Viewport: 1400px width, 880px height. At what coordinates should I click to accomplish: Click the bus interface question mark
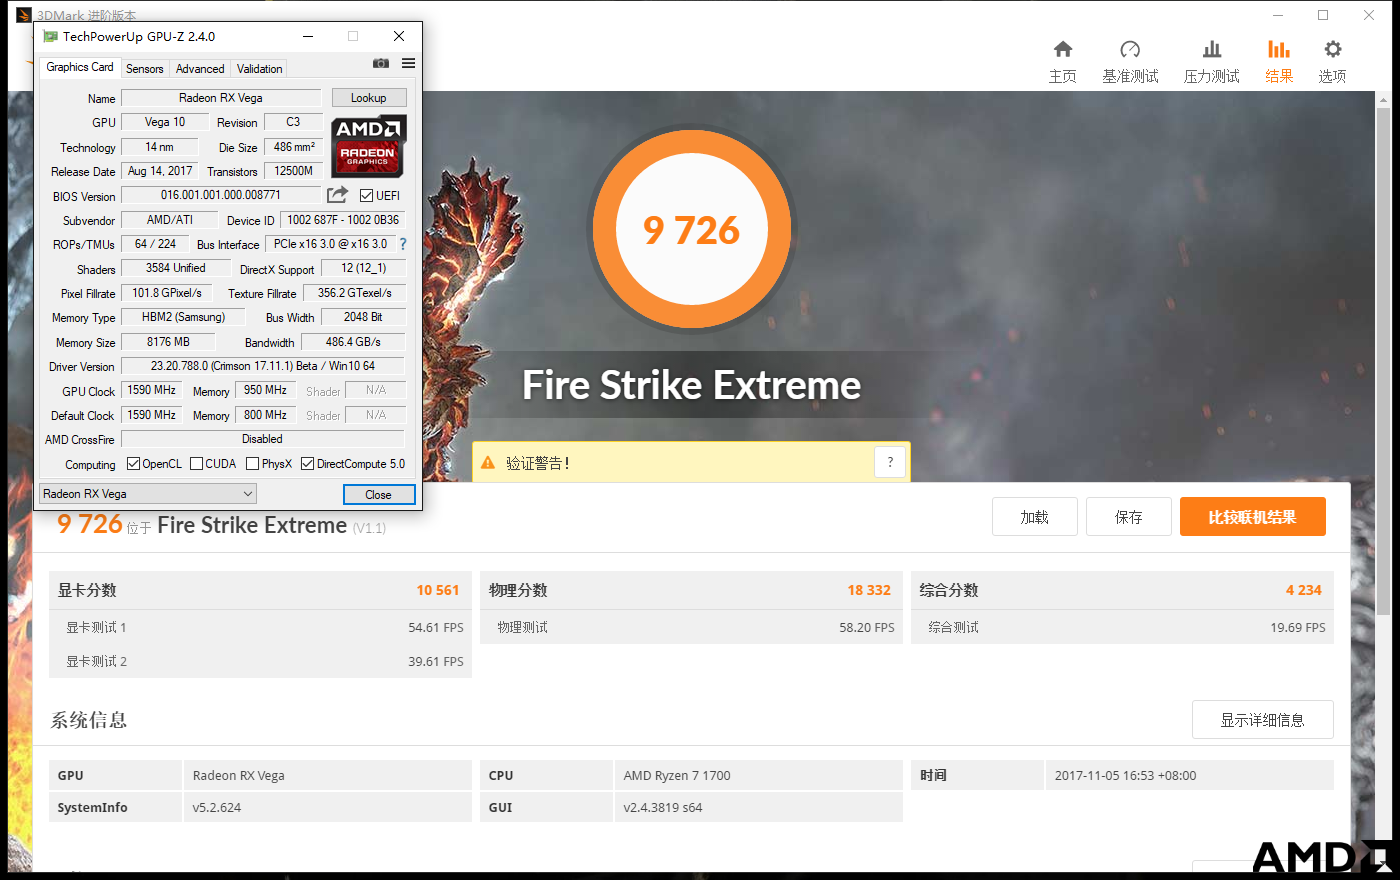[403, 244]
